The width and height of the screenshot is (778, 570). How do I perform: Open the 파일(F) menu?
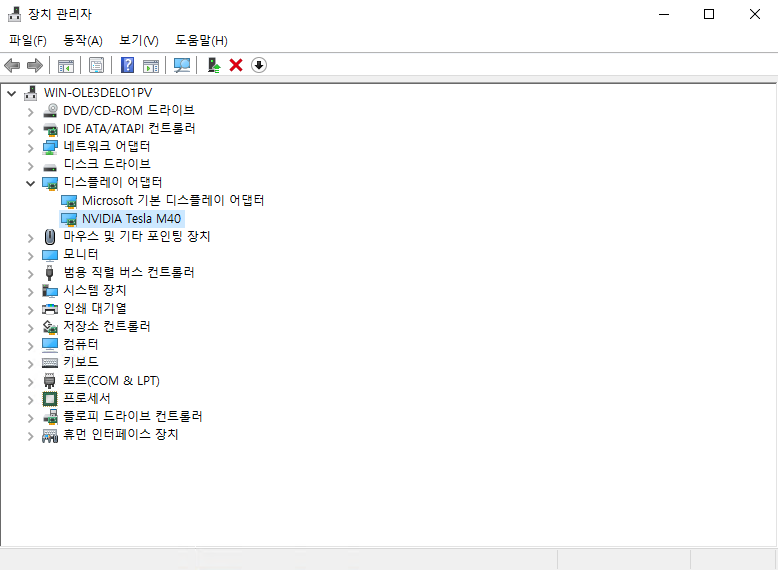[x=28, y=40]
